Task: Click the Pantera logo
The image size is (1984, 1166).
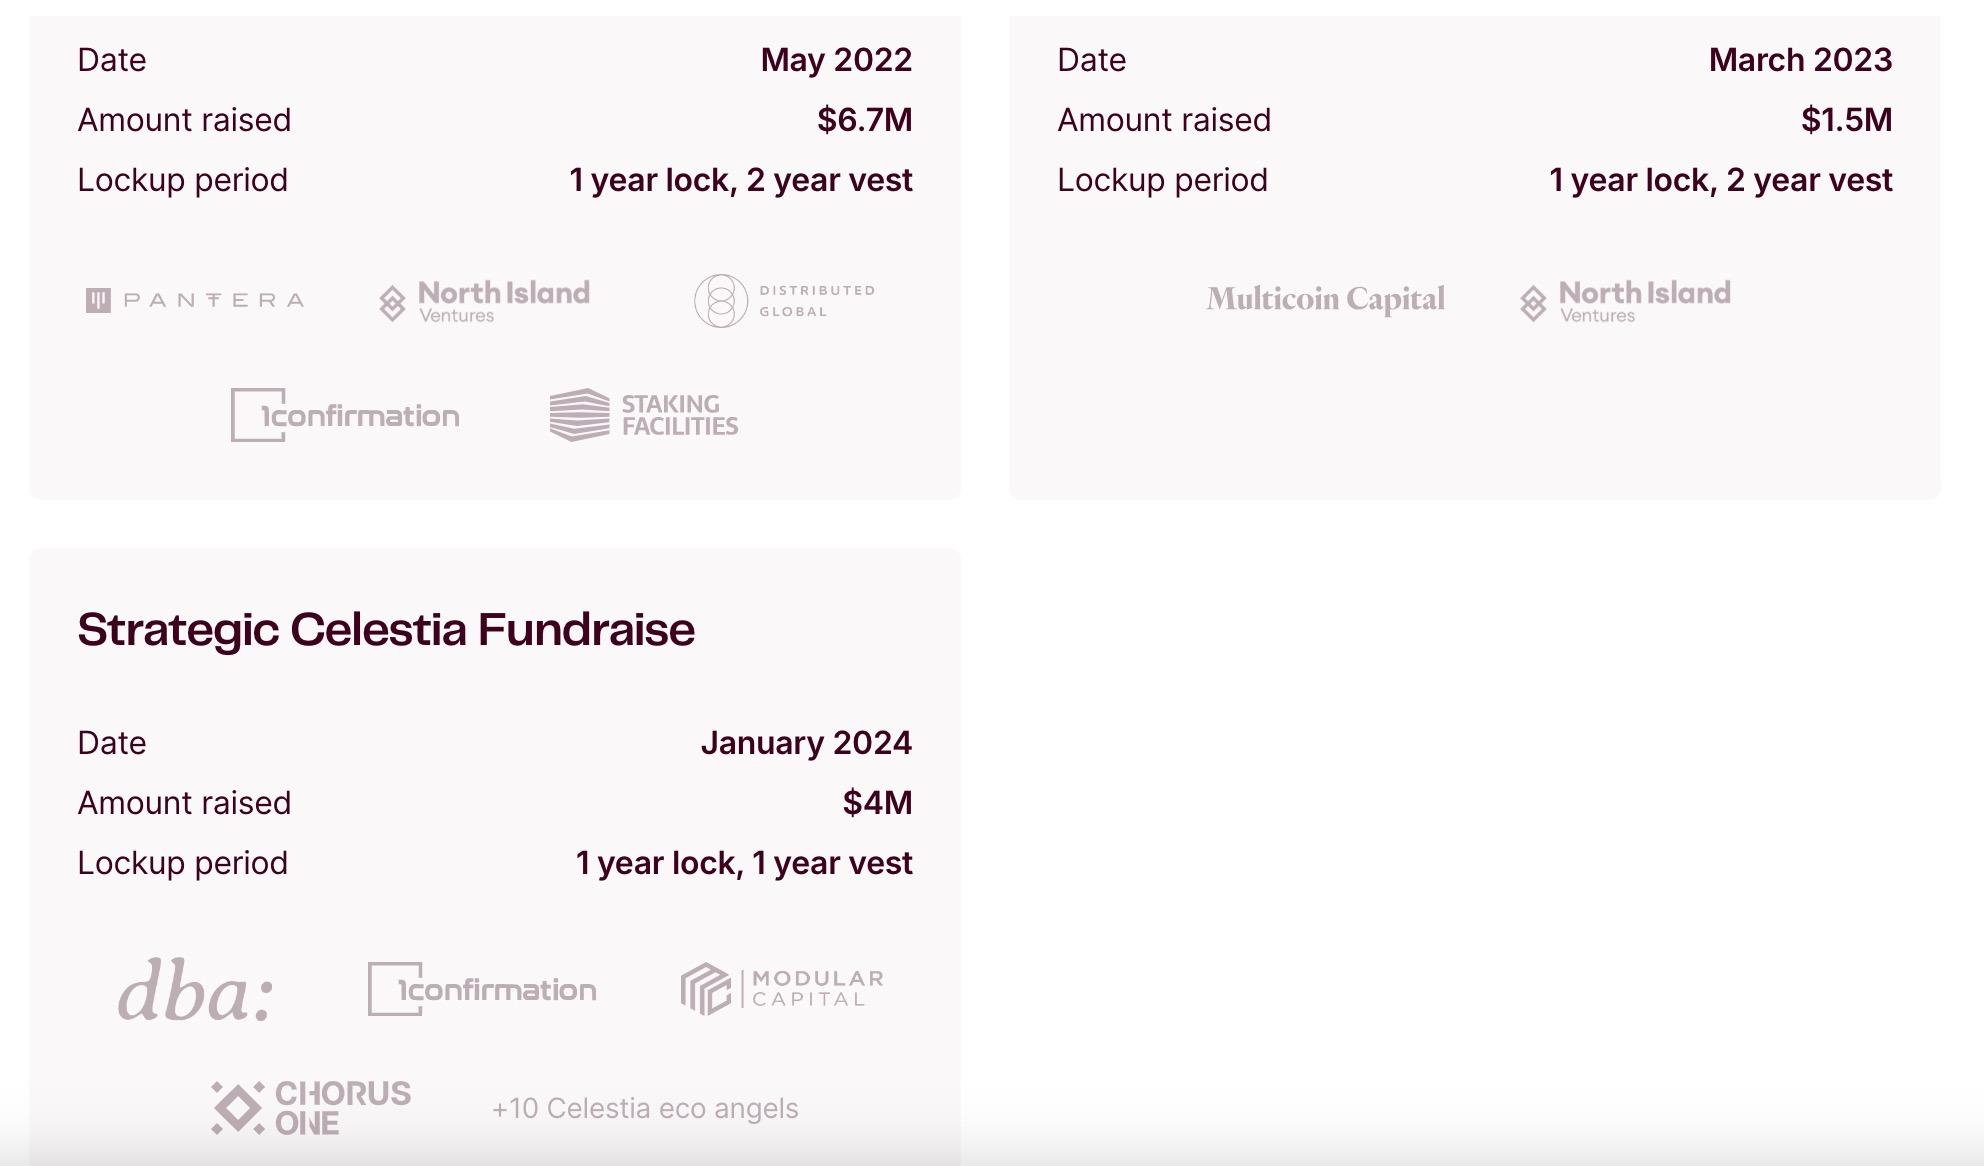Action: pyautogui.click(x=195, y=300)
